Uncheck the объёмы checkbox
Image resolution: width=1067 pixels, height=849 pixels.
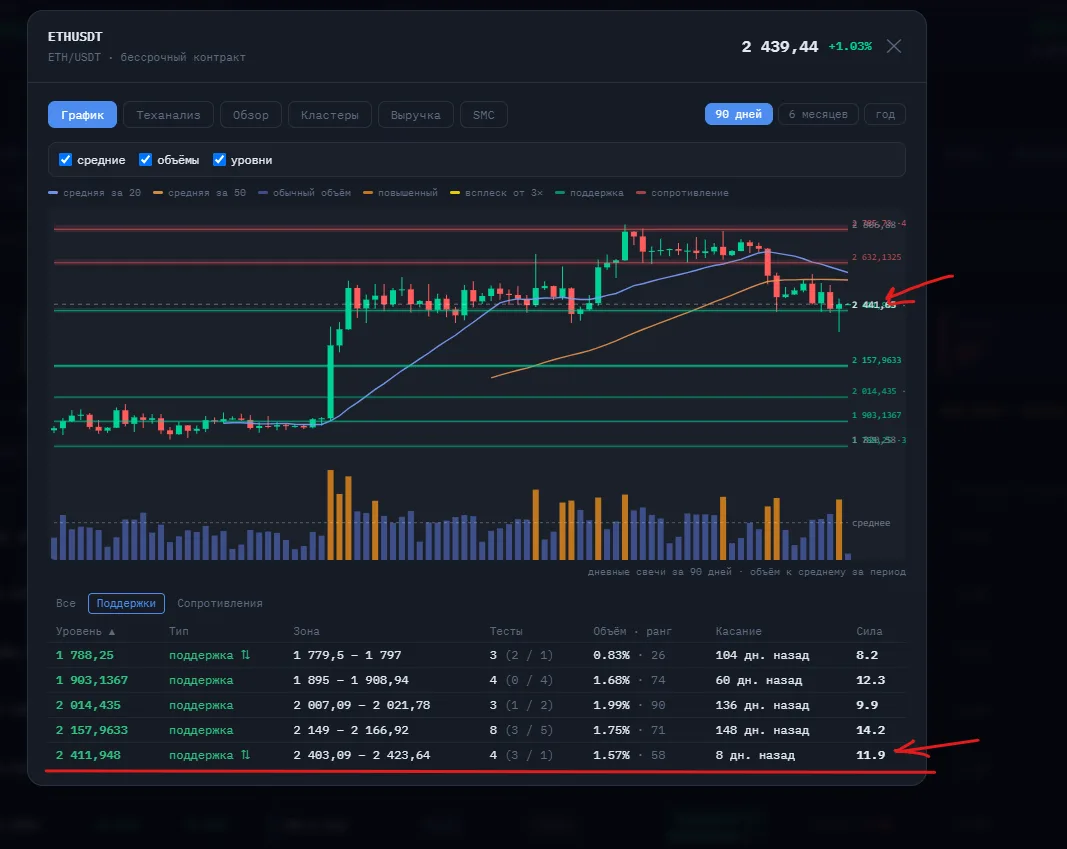[145, 160]
